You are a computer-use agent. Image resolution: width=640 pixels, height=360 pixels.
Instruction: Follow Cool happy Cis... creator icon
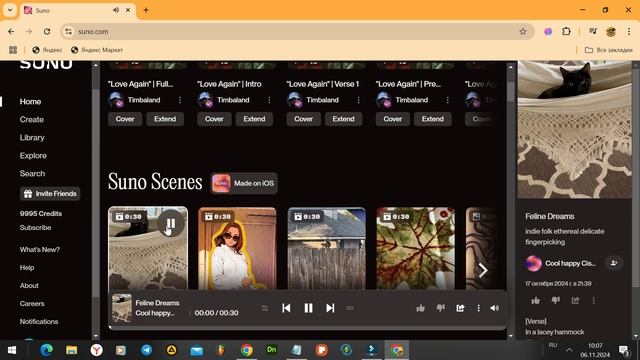613,263
